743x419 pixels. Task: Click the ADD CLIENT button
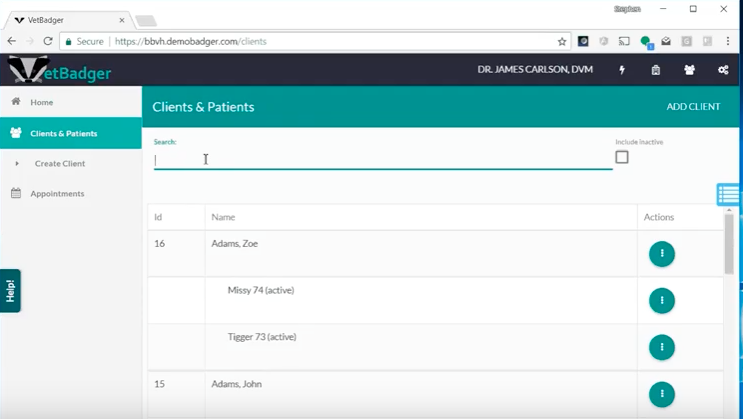pyautogui.click(x=693, y=107)
